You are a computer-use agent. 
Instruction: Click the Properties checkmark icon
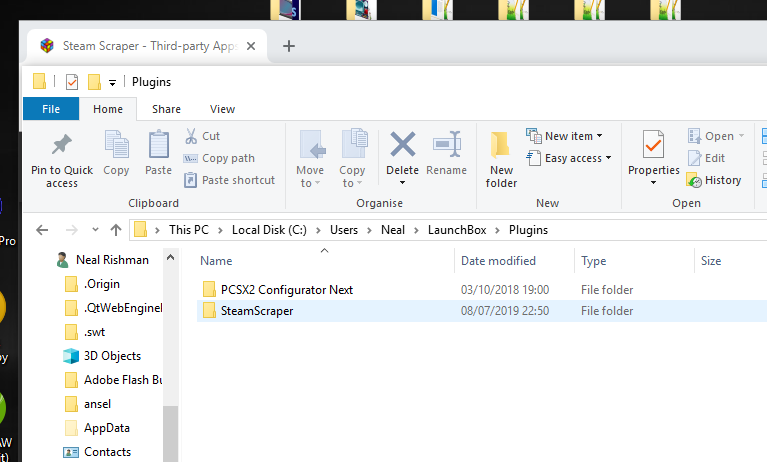coord(654,144)
